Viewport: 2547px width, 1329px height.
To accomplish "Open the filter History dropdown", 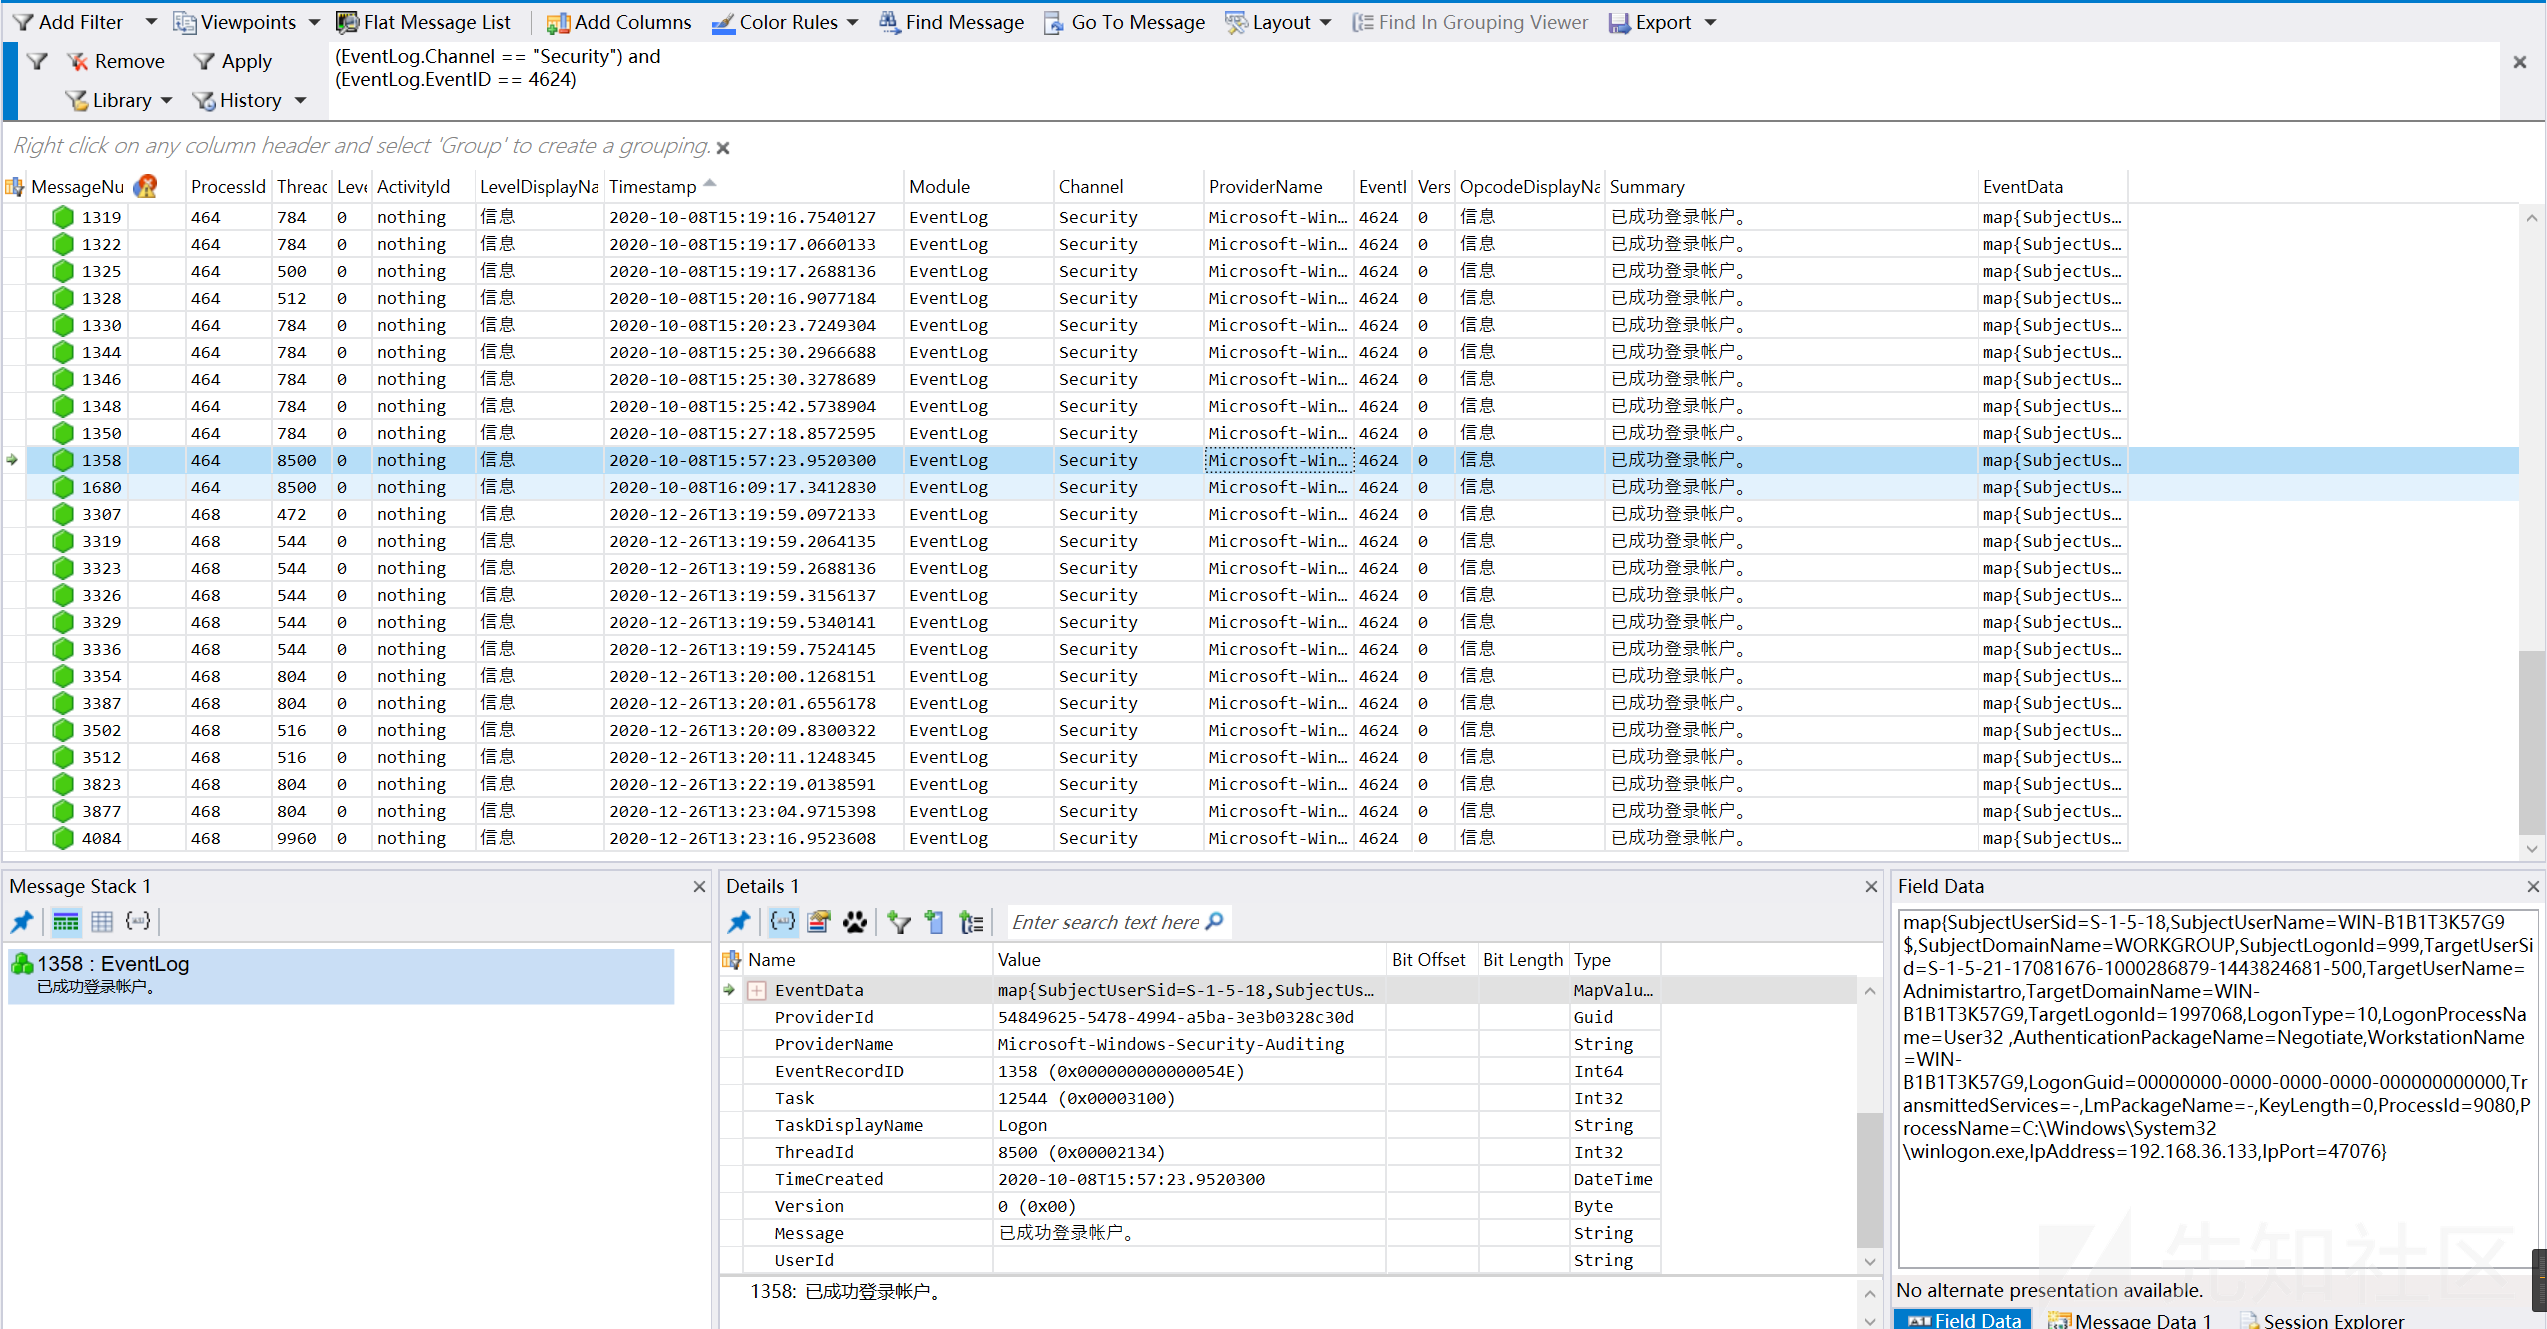I will (x=249, y=100).
